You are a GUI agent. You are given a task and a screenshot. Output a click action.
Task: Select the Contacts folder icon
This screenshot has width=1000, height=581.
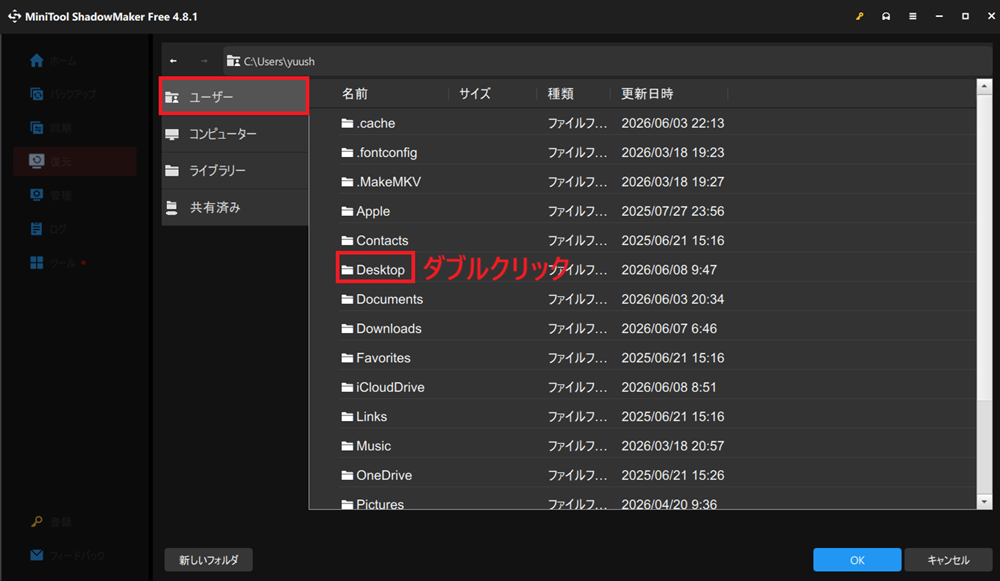pos(348,240)
